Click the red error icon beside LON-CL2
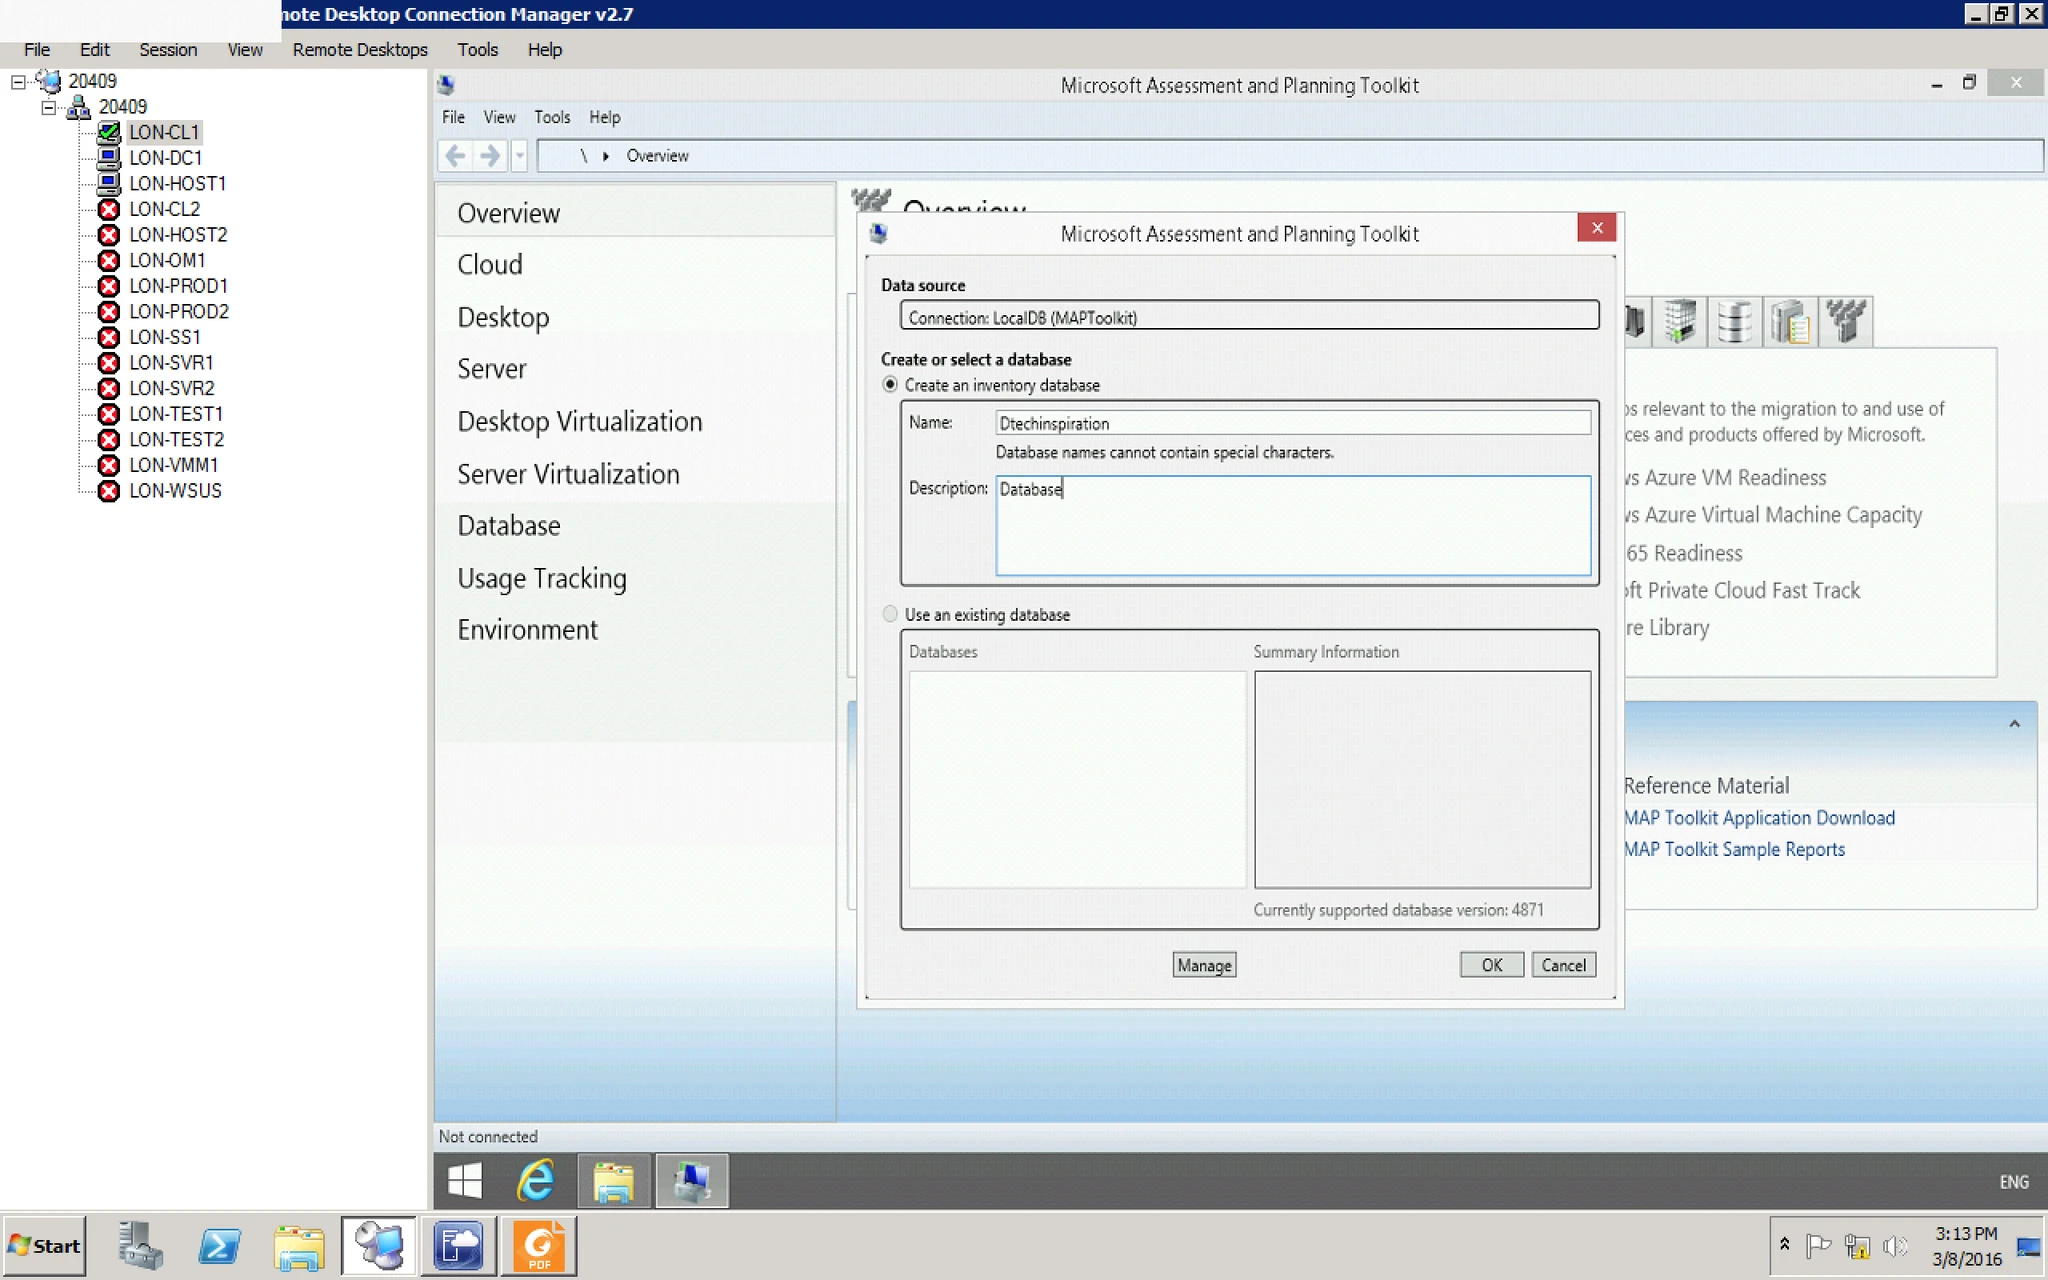2048x1280 pixels. point(109,209)
